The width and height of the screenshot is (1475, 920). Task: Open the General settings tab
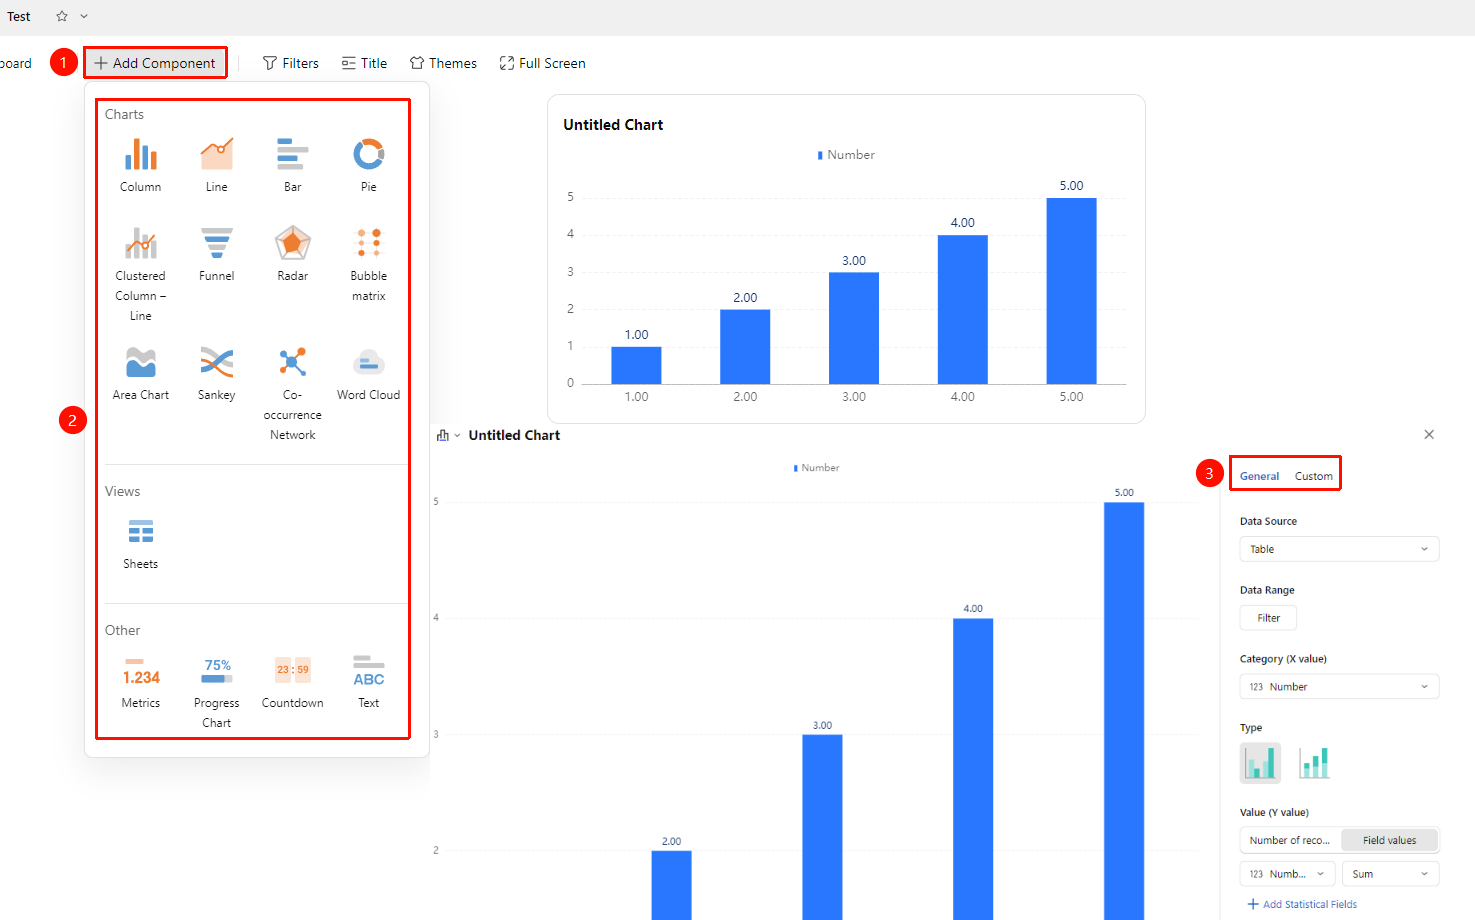point(1259,476)
